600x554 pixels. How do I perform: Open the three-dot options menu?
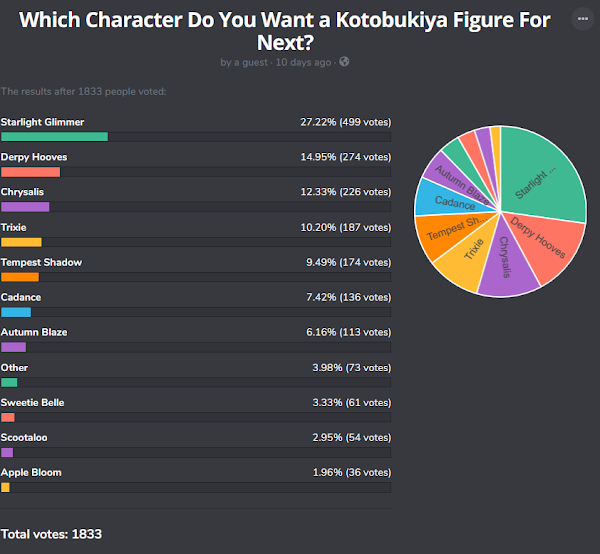(x=582, y=18)
